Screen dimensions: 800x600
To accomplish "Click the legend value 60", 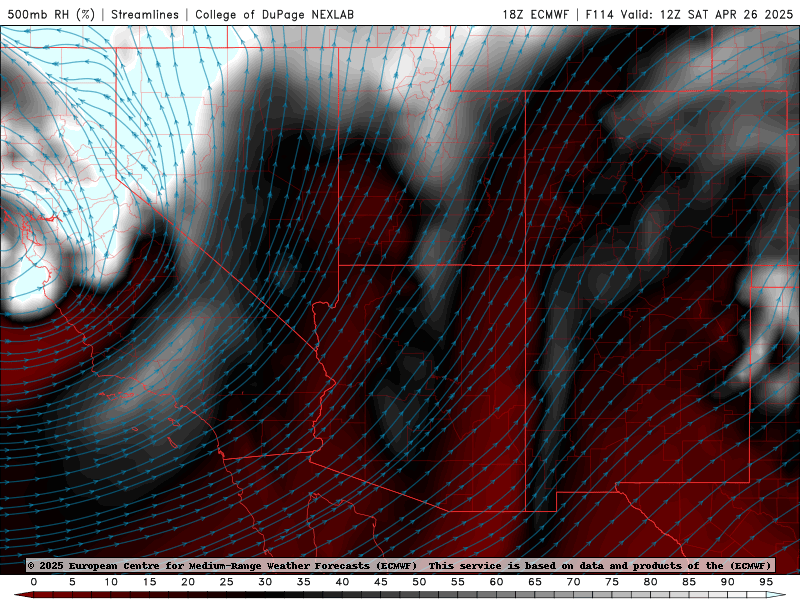I will pos(496,582).
